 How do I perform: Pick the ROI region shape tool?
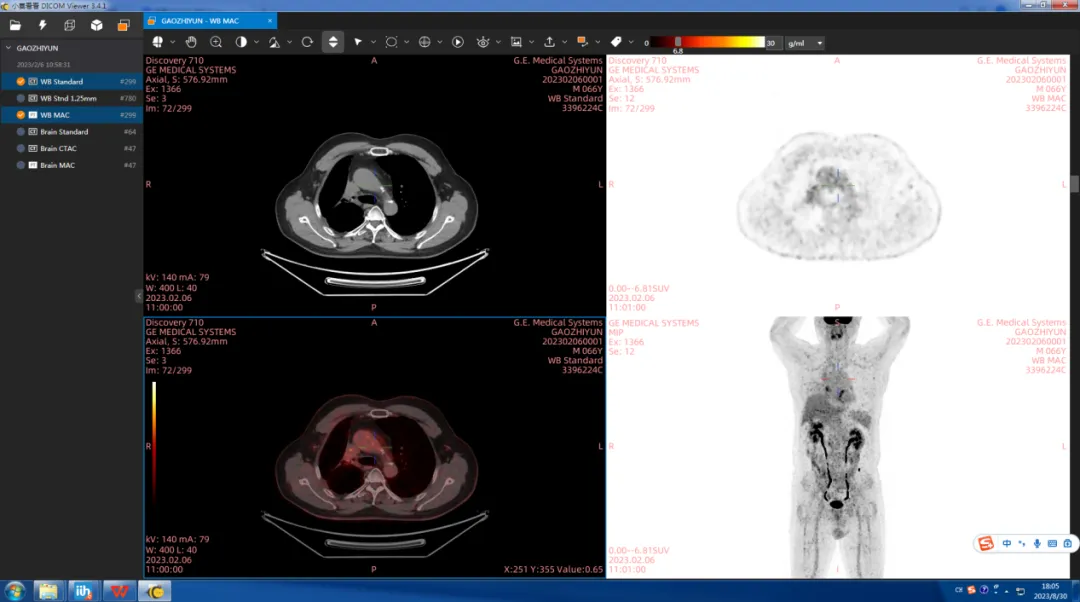tap(391, 42)
